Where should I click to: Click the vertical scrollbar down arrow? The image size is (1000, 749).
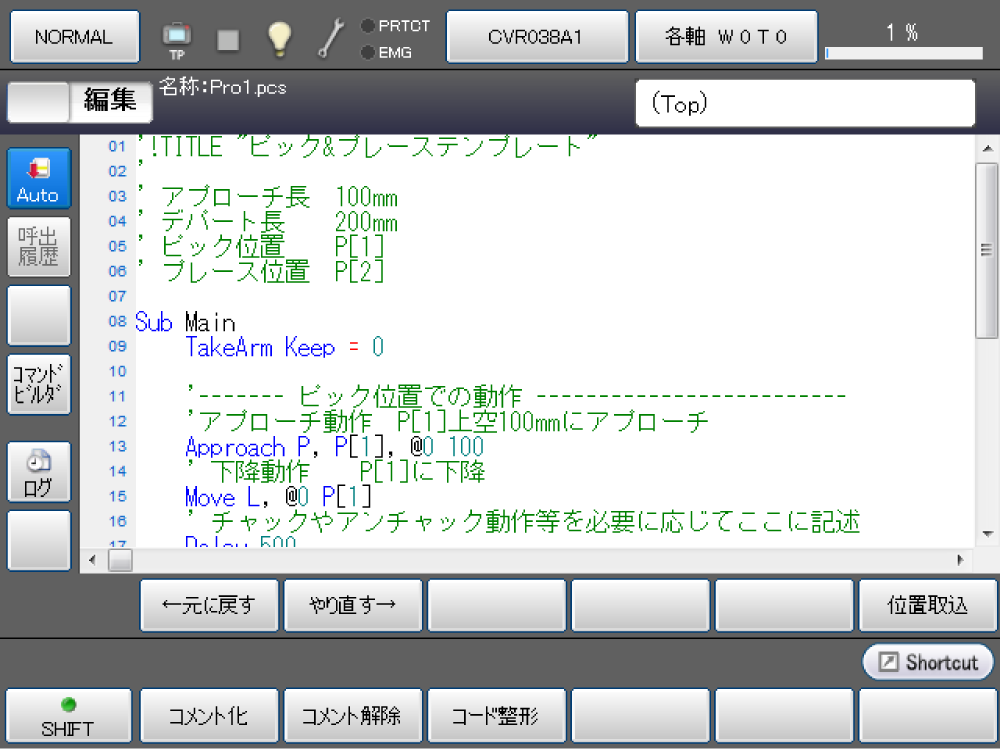pyautogui.click(x=987, y=536)
